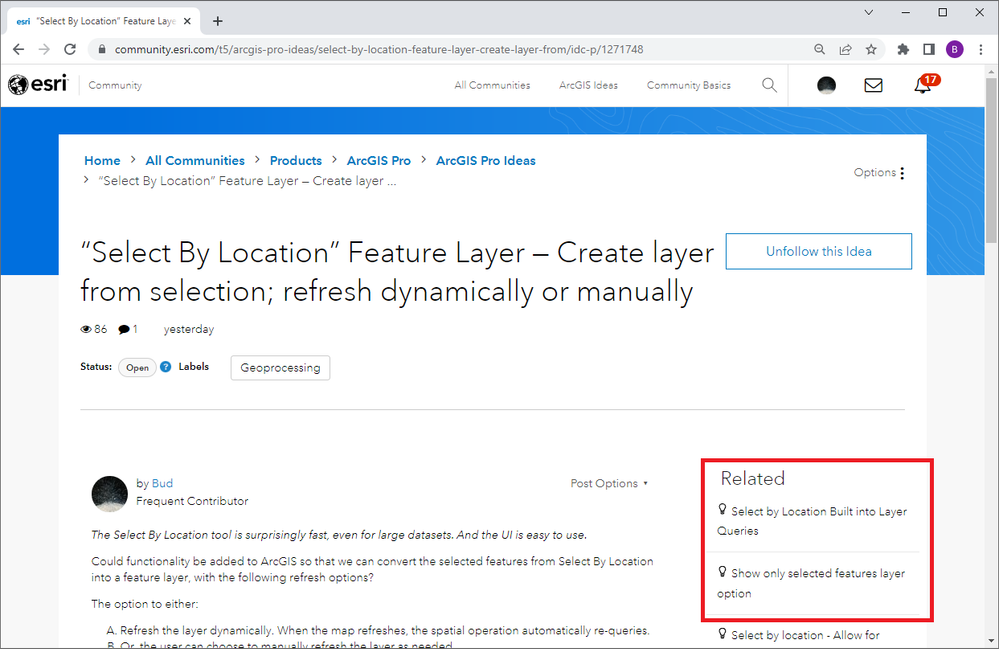The width and height of the screenshot is (999, 649).
Task: Open the notifications bell
Action: 923,85
